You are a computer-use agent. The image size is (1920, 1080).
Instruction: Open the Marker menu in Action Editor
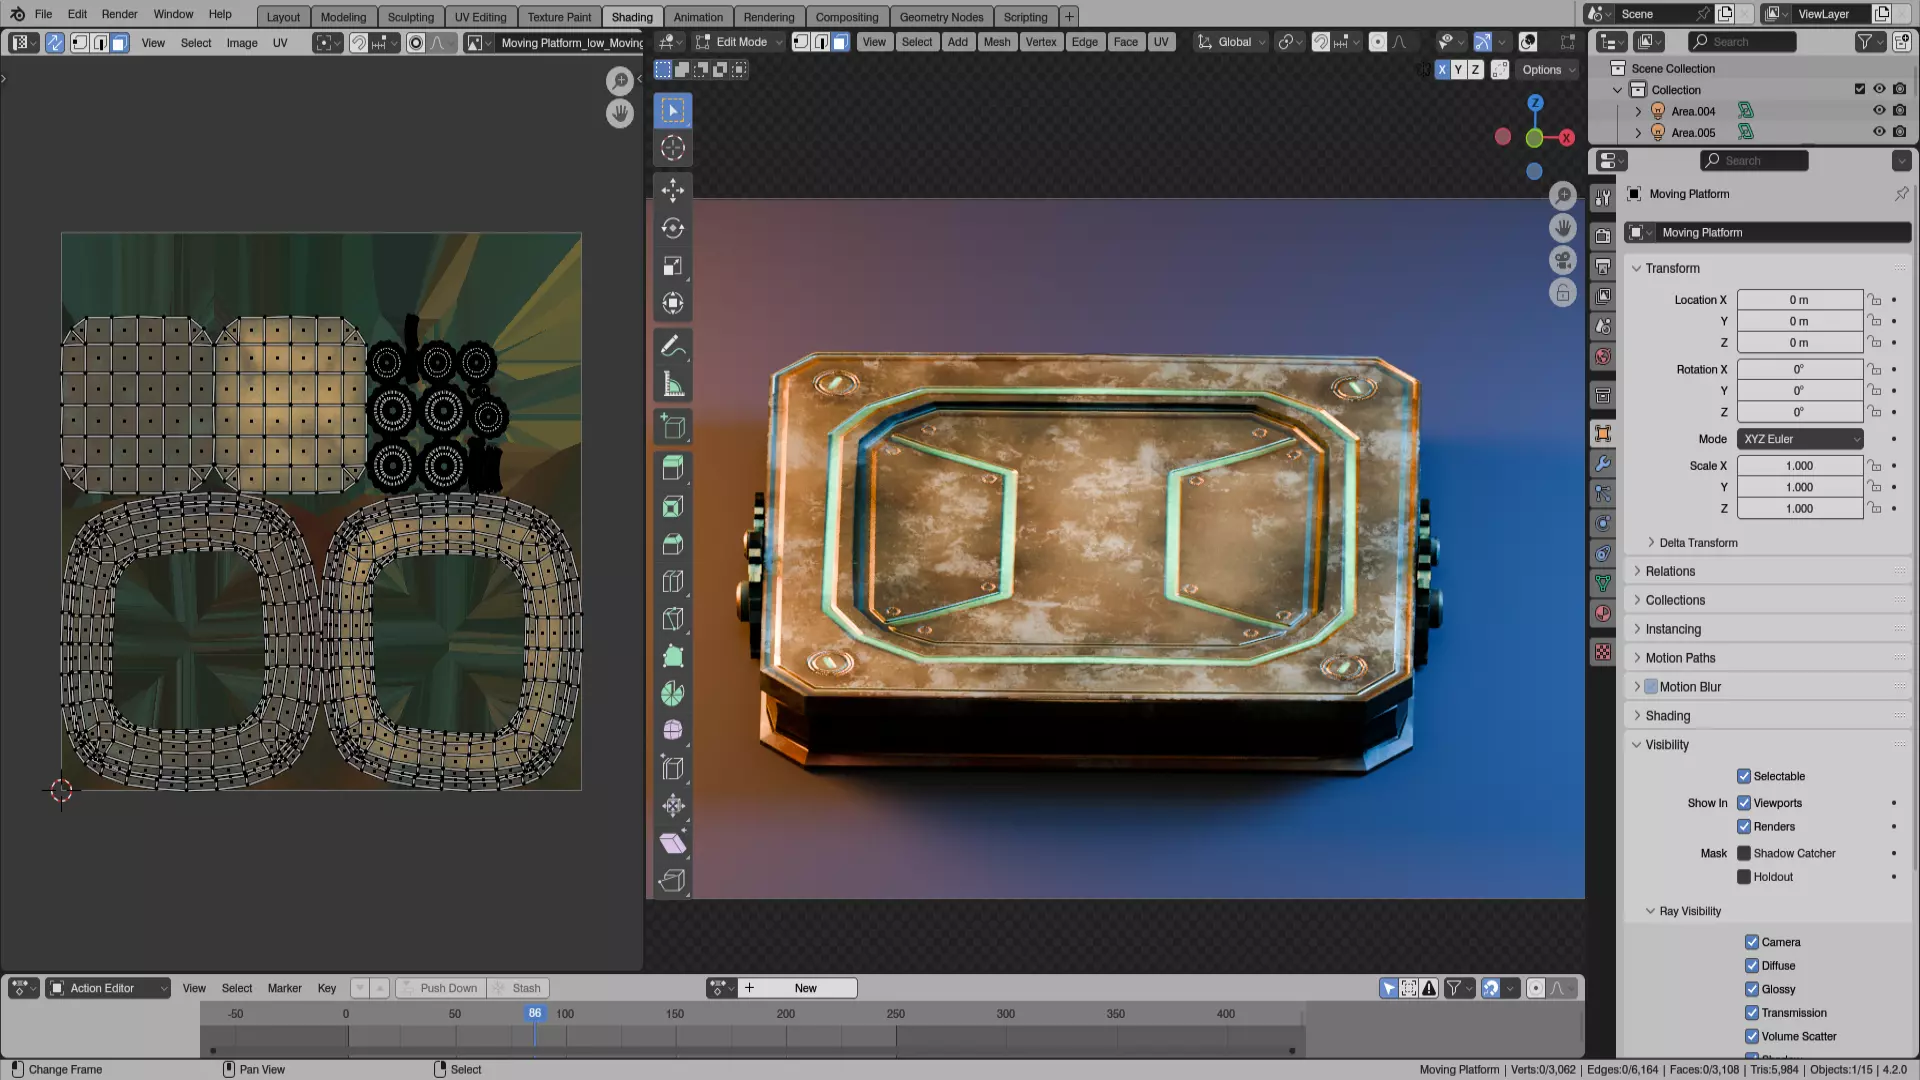pyautogui.click(x=284, y=988)
